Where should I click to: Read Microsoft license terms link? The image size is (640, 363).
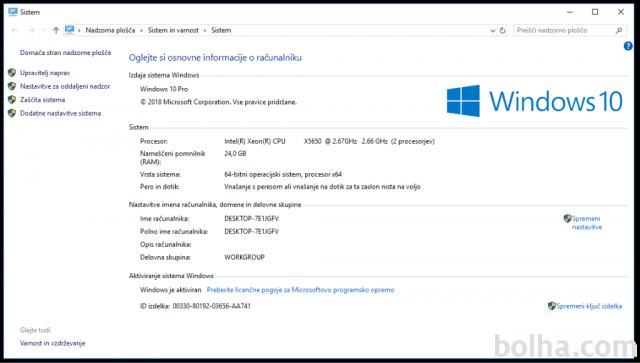point(300,290)
